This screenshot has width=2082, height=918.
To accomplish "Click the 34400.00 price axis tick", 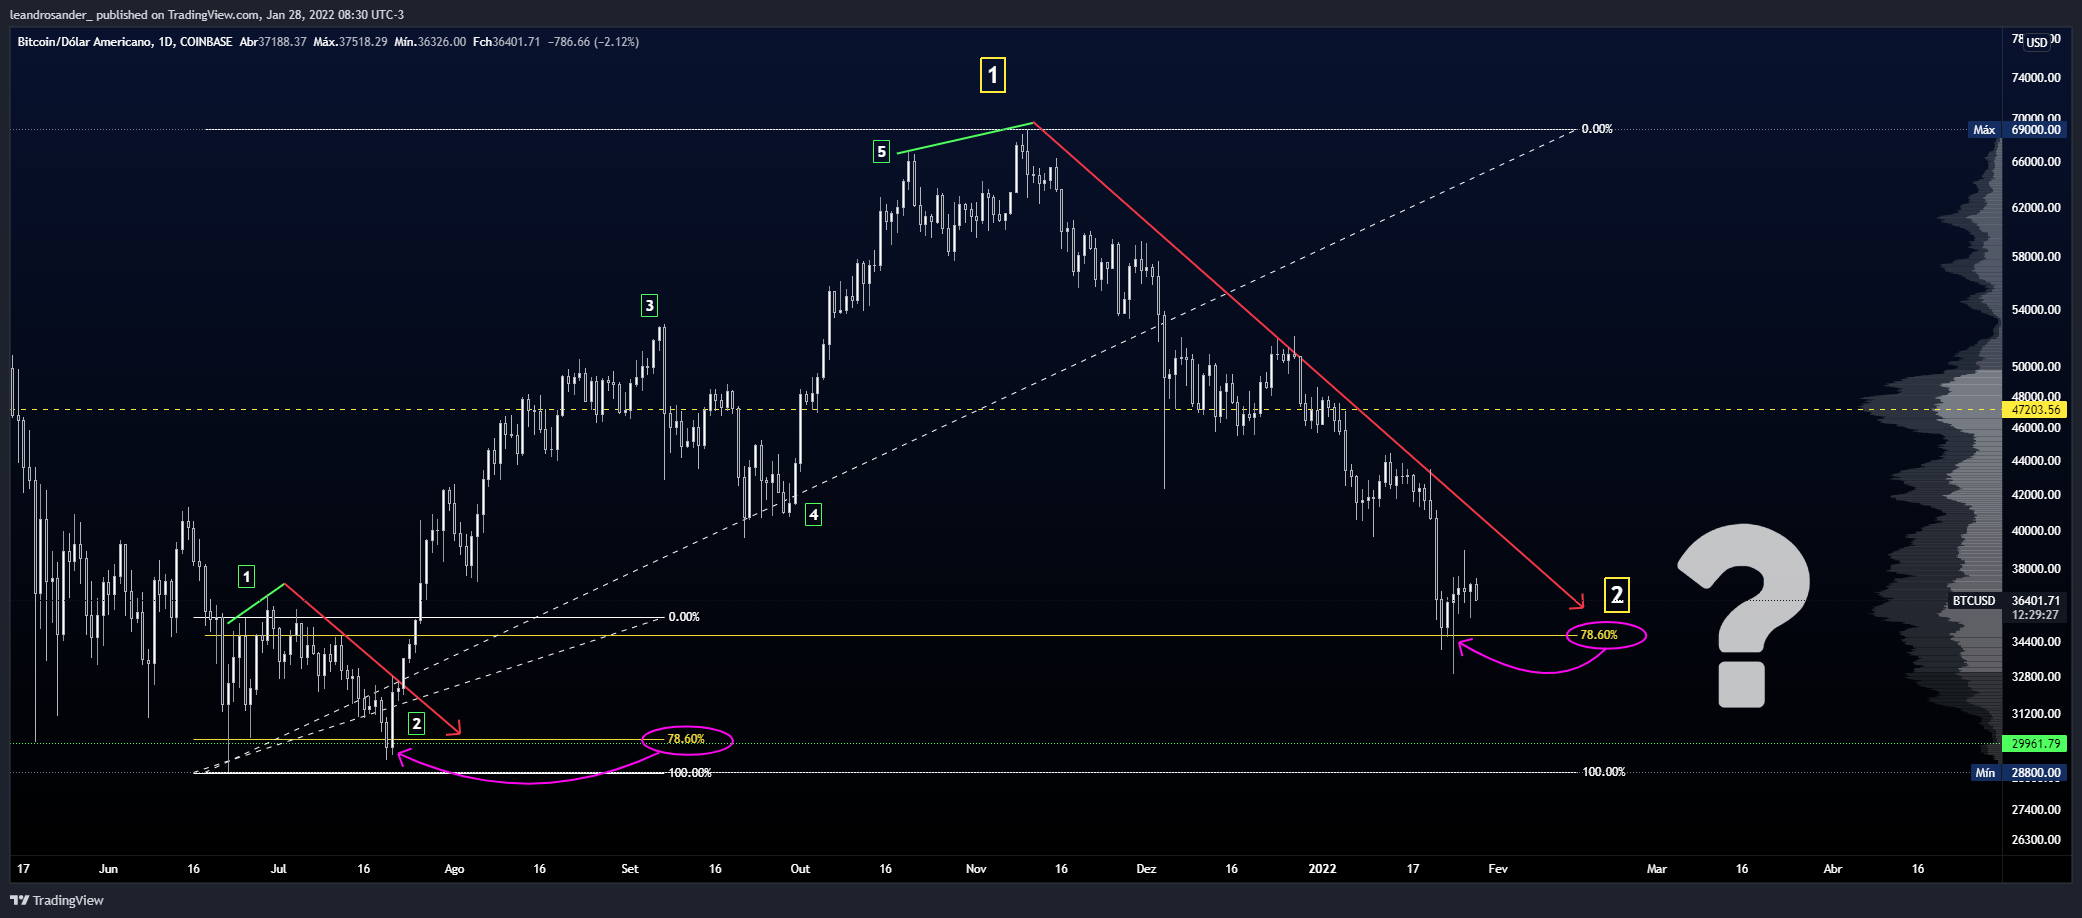I will point(2036,642).
